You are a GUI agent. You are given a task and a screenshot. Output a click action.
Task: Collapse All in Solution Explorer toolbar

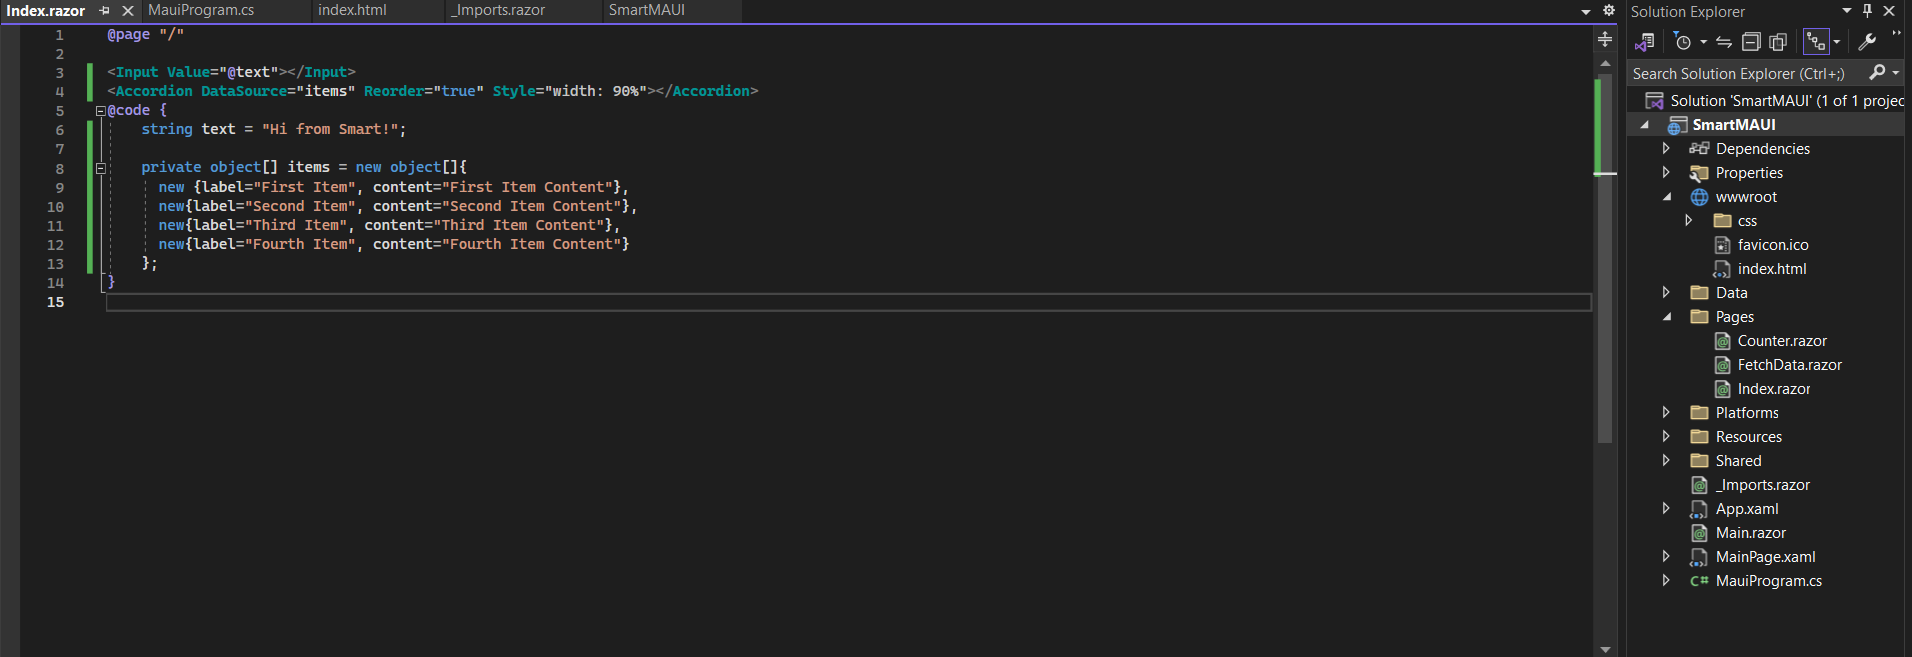tap(1751, 42)
